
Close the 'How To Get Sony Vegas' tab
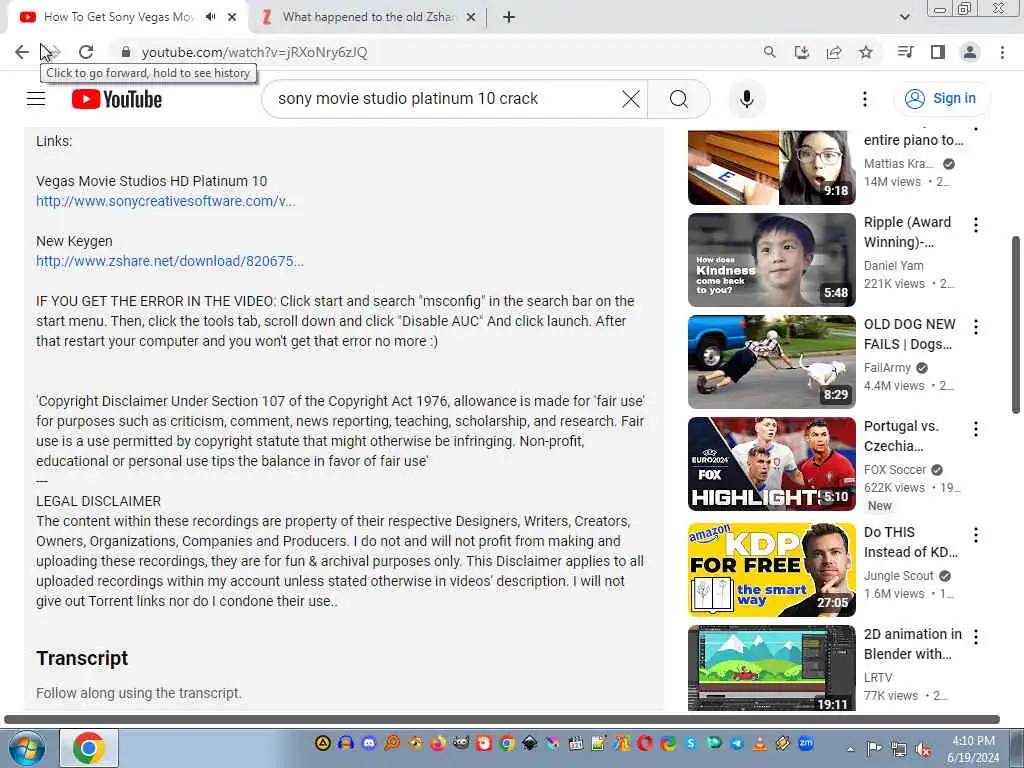click(232, 17)
